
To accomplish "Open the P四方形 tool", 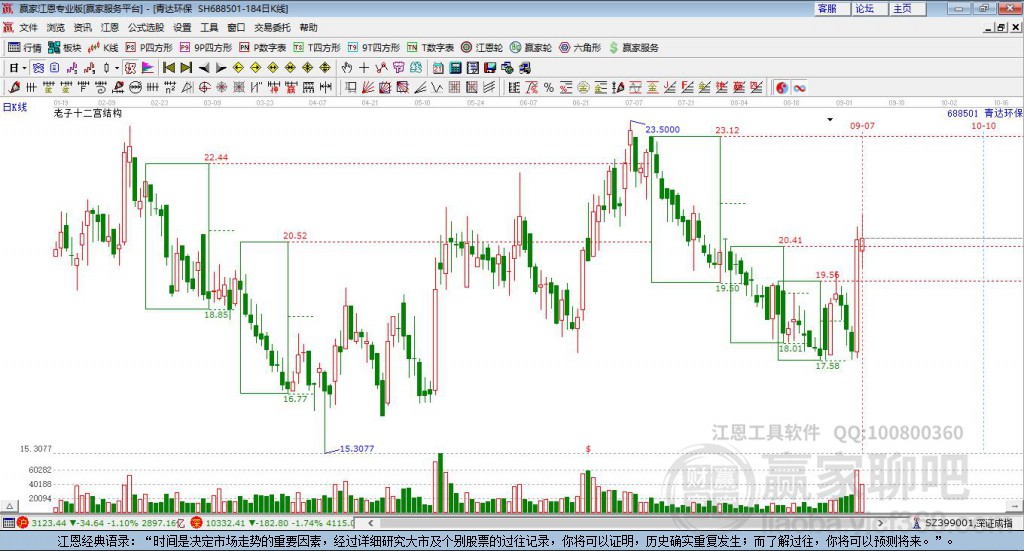I will (149, 48).
